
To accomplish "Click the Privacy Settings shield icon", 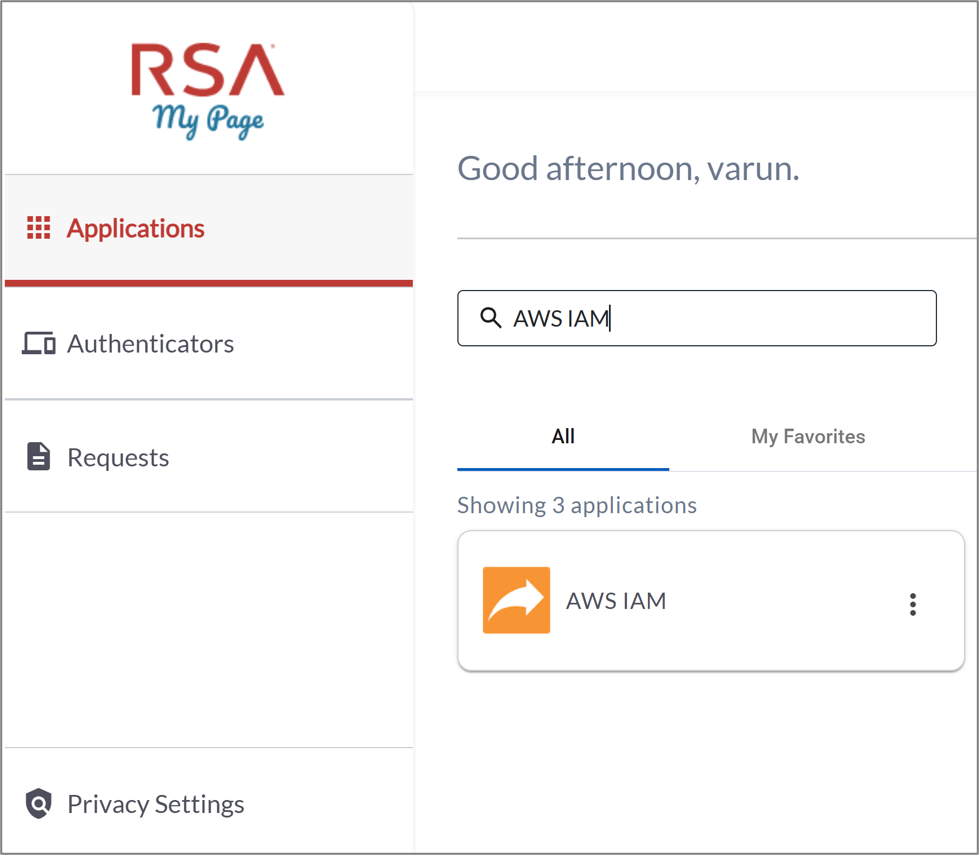I will (x=39, y=803).
